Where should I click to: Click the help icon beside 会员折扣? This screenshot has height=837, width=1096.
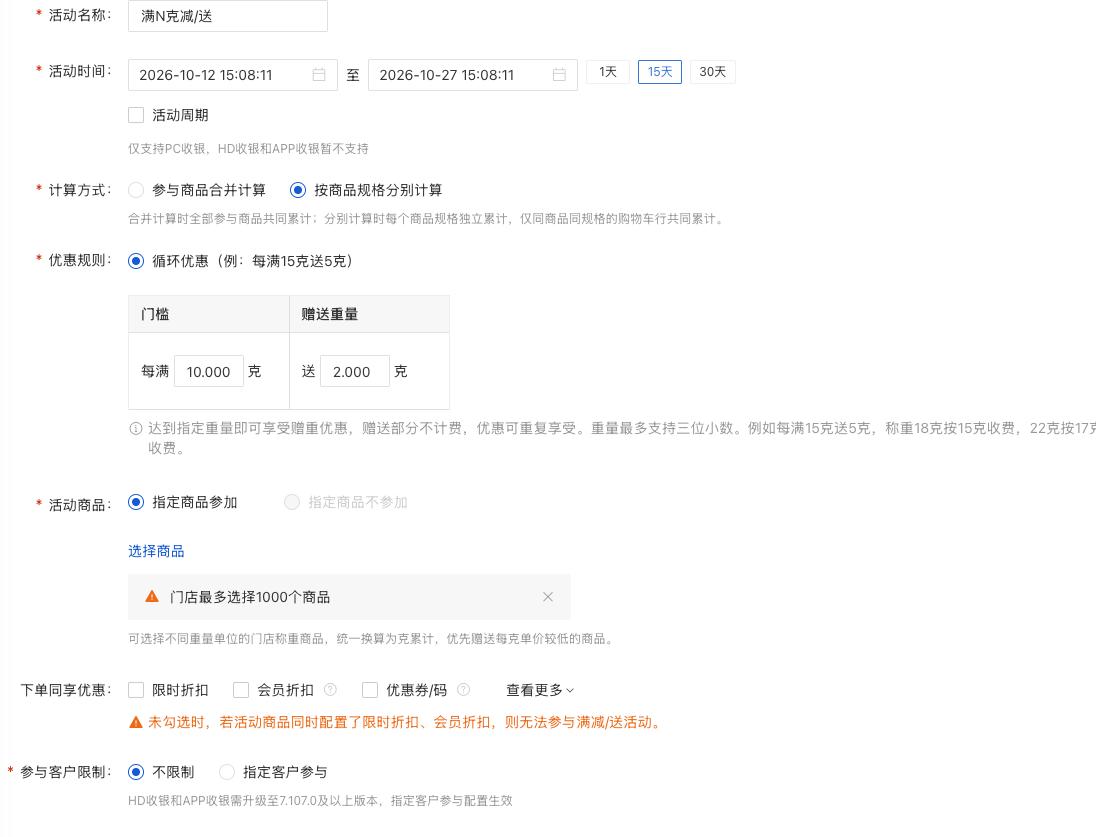coord(331,689)
